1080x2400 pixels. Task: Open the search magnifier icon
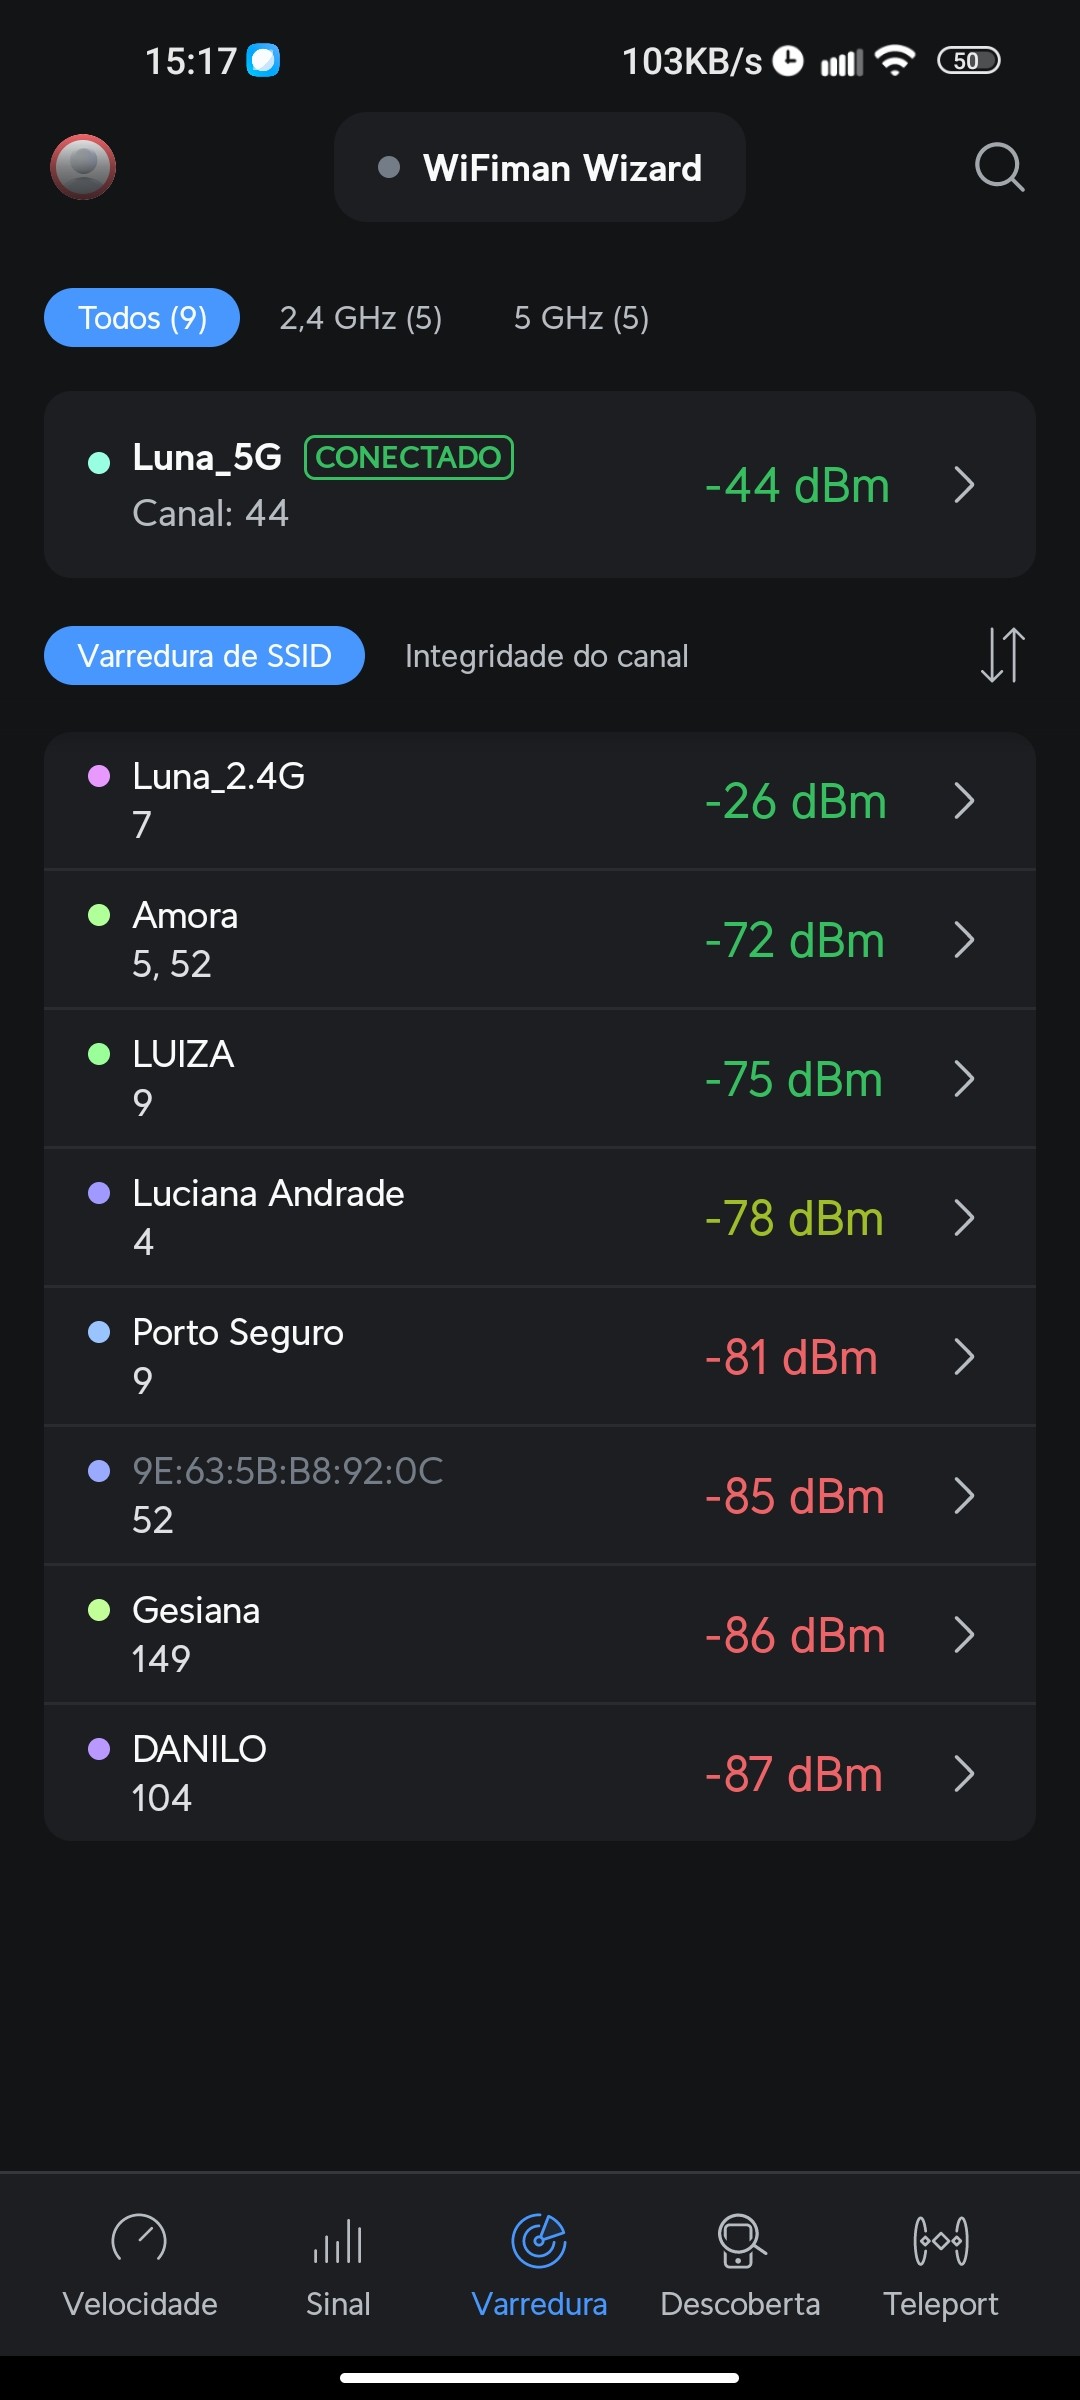tap(999, 166)
